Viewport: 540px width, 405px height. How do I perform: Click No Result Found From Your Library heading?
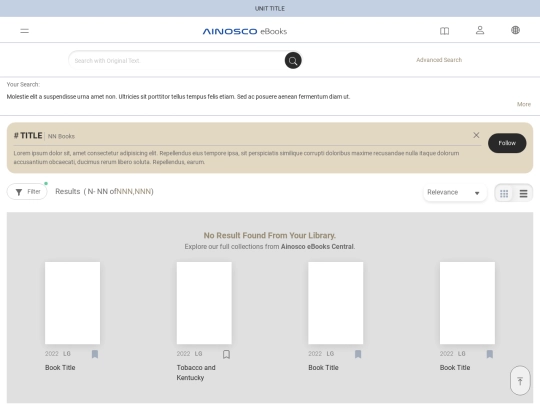click(x=270, y=236)
